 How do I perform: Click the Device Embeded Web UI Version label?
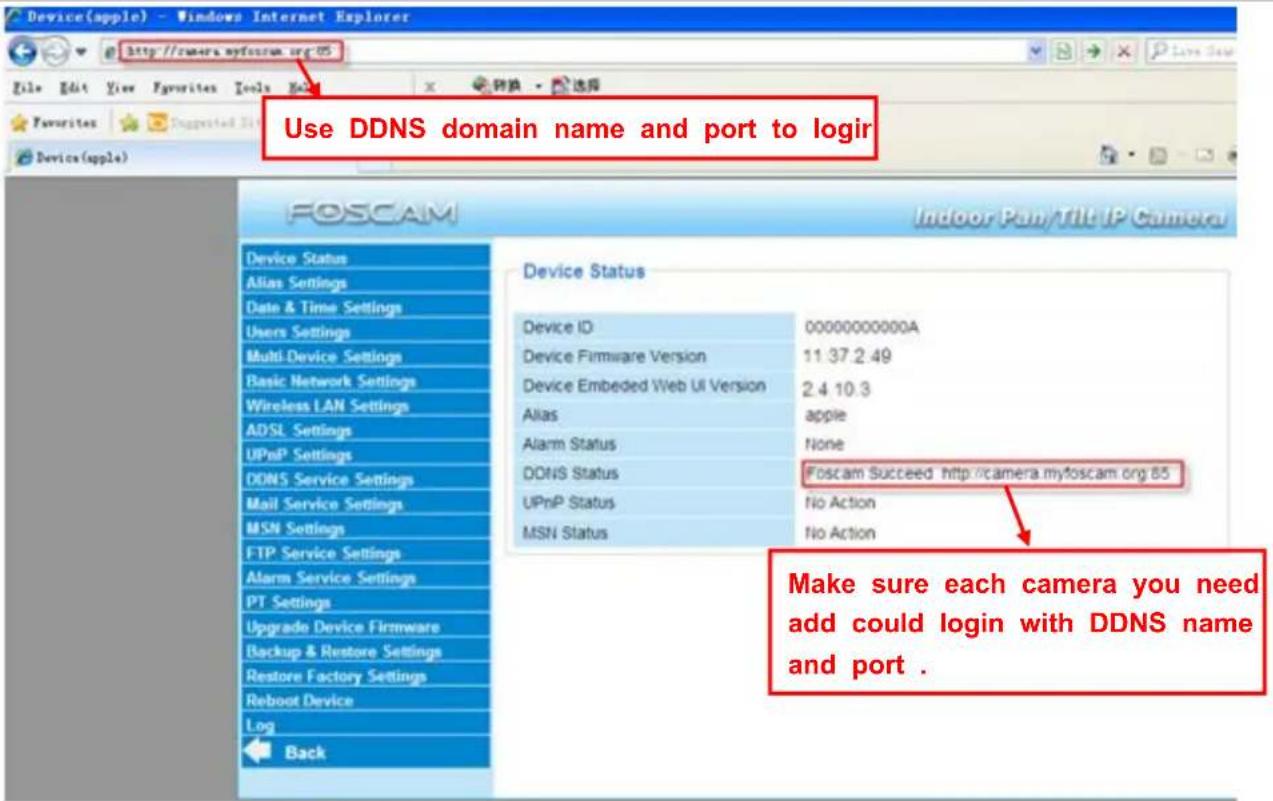point(643,386)
